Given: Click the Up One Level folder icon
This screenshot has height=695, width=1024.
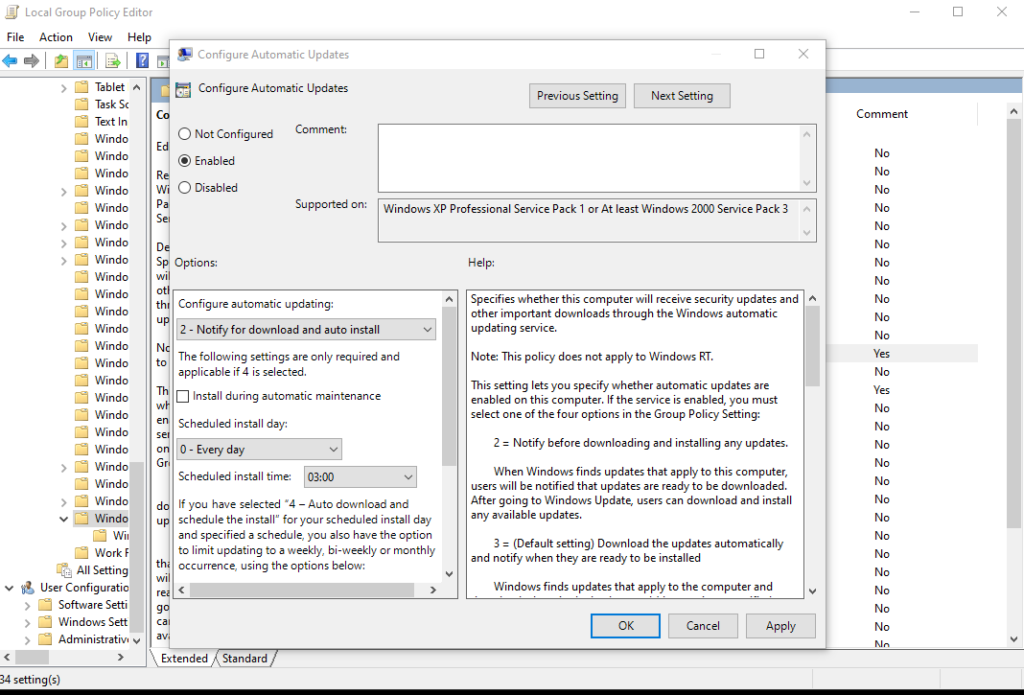Looking at the screenshot, I should click(61, 61).
